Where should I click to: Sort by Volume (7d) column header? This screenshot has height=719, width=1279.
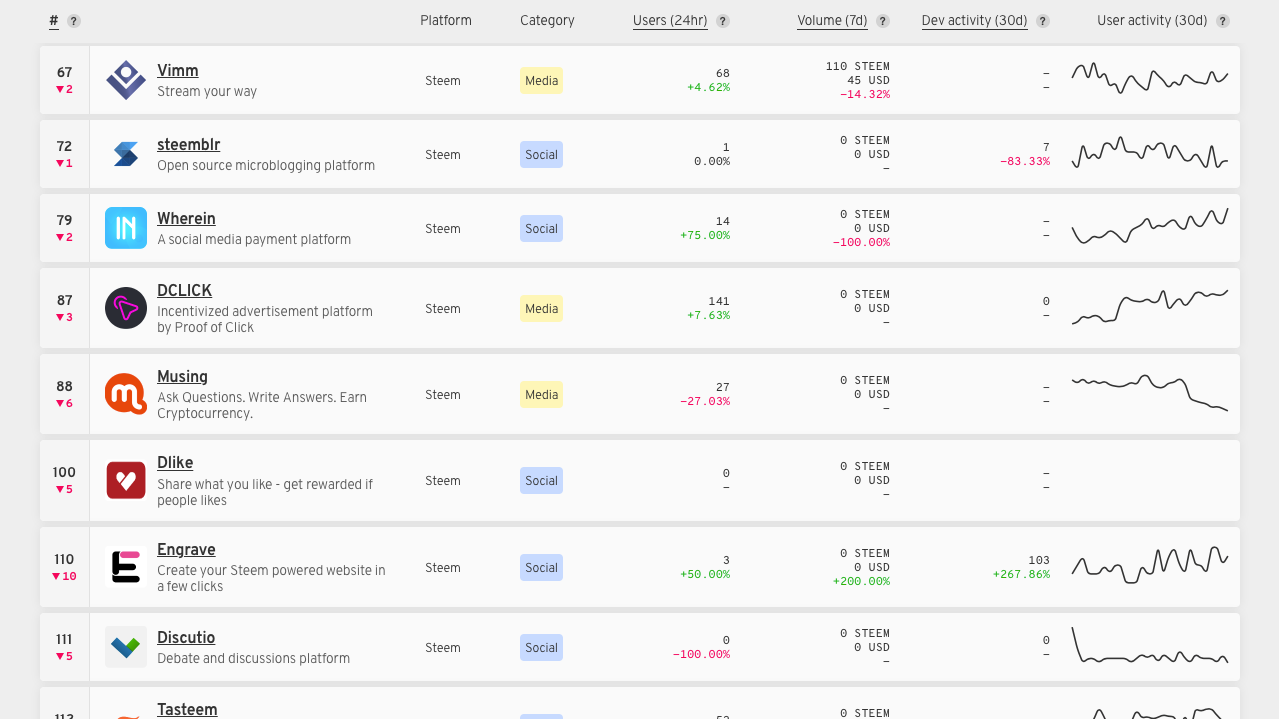click(832, 20)
